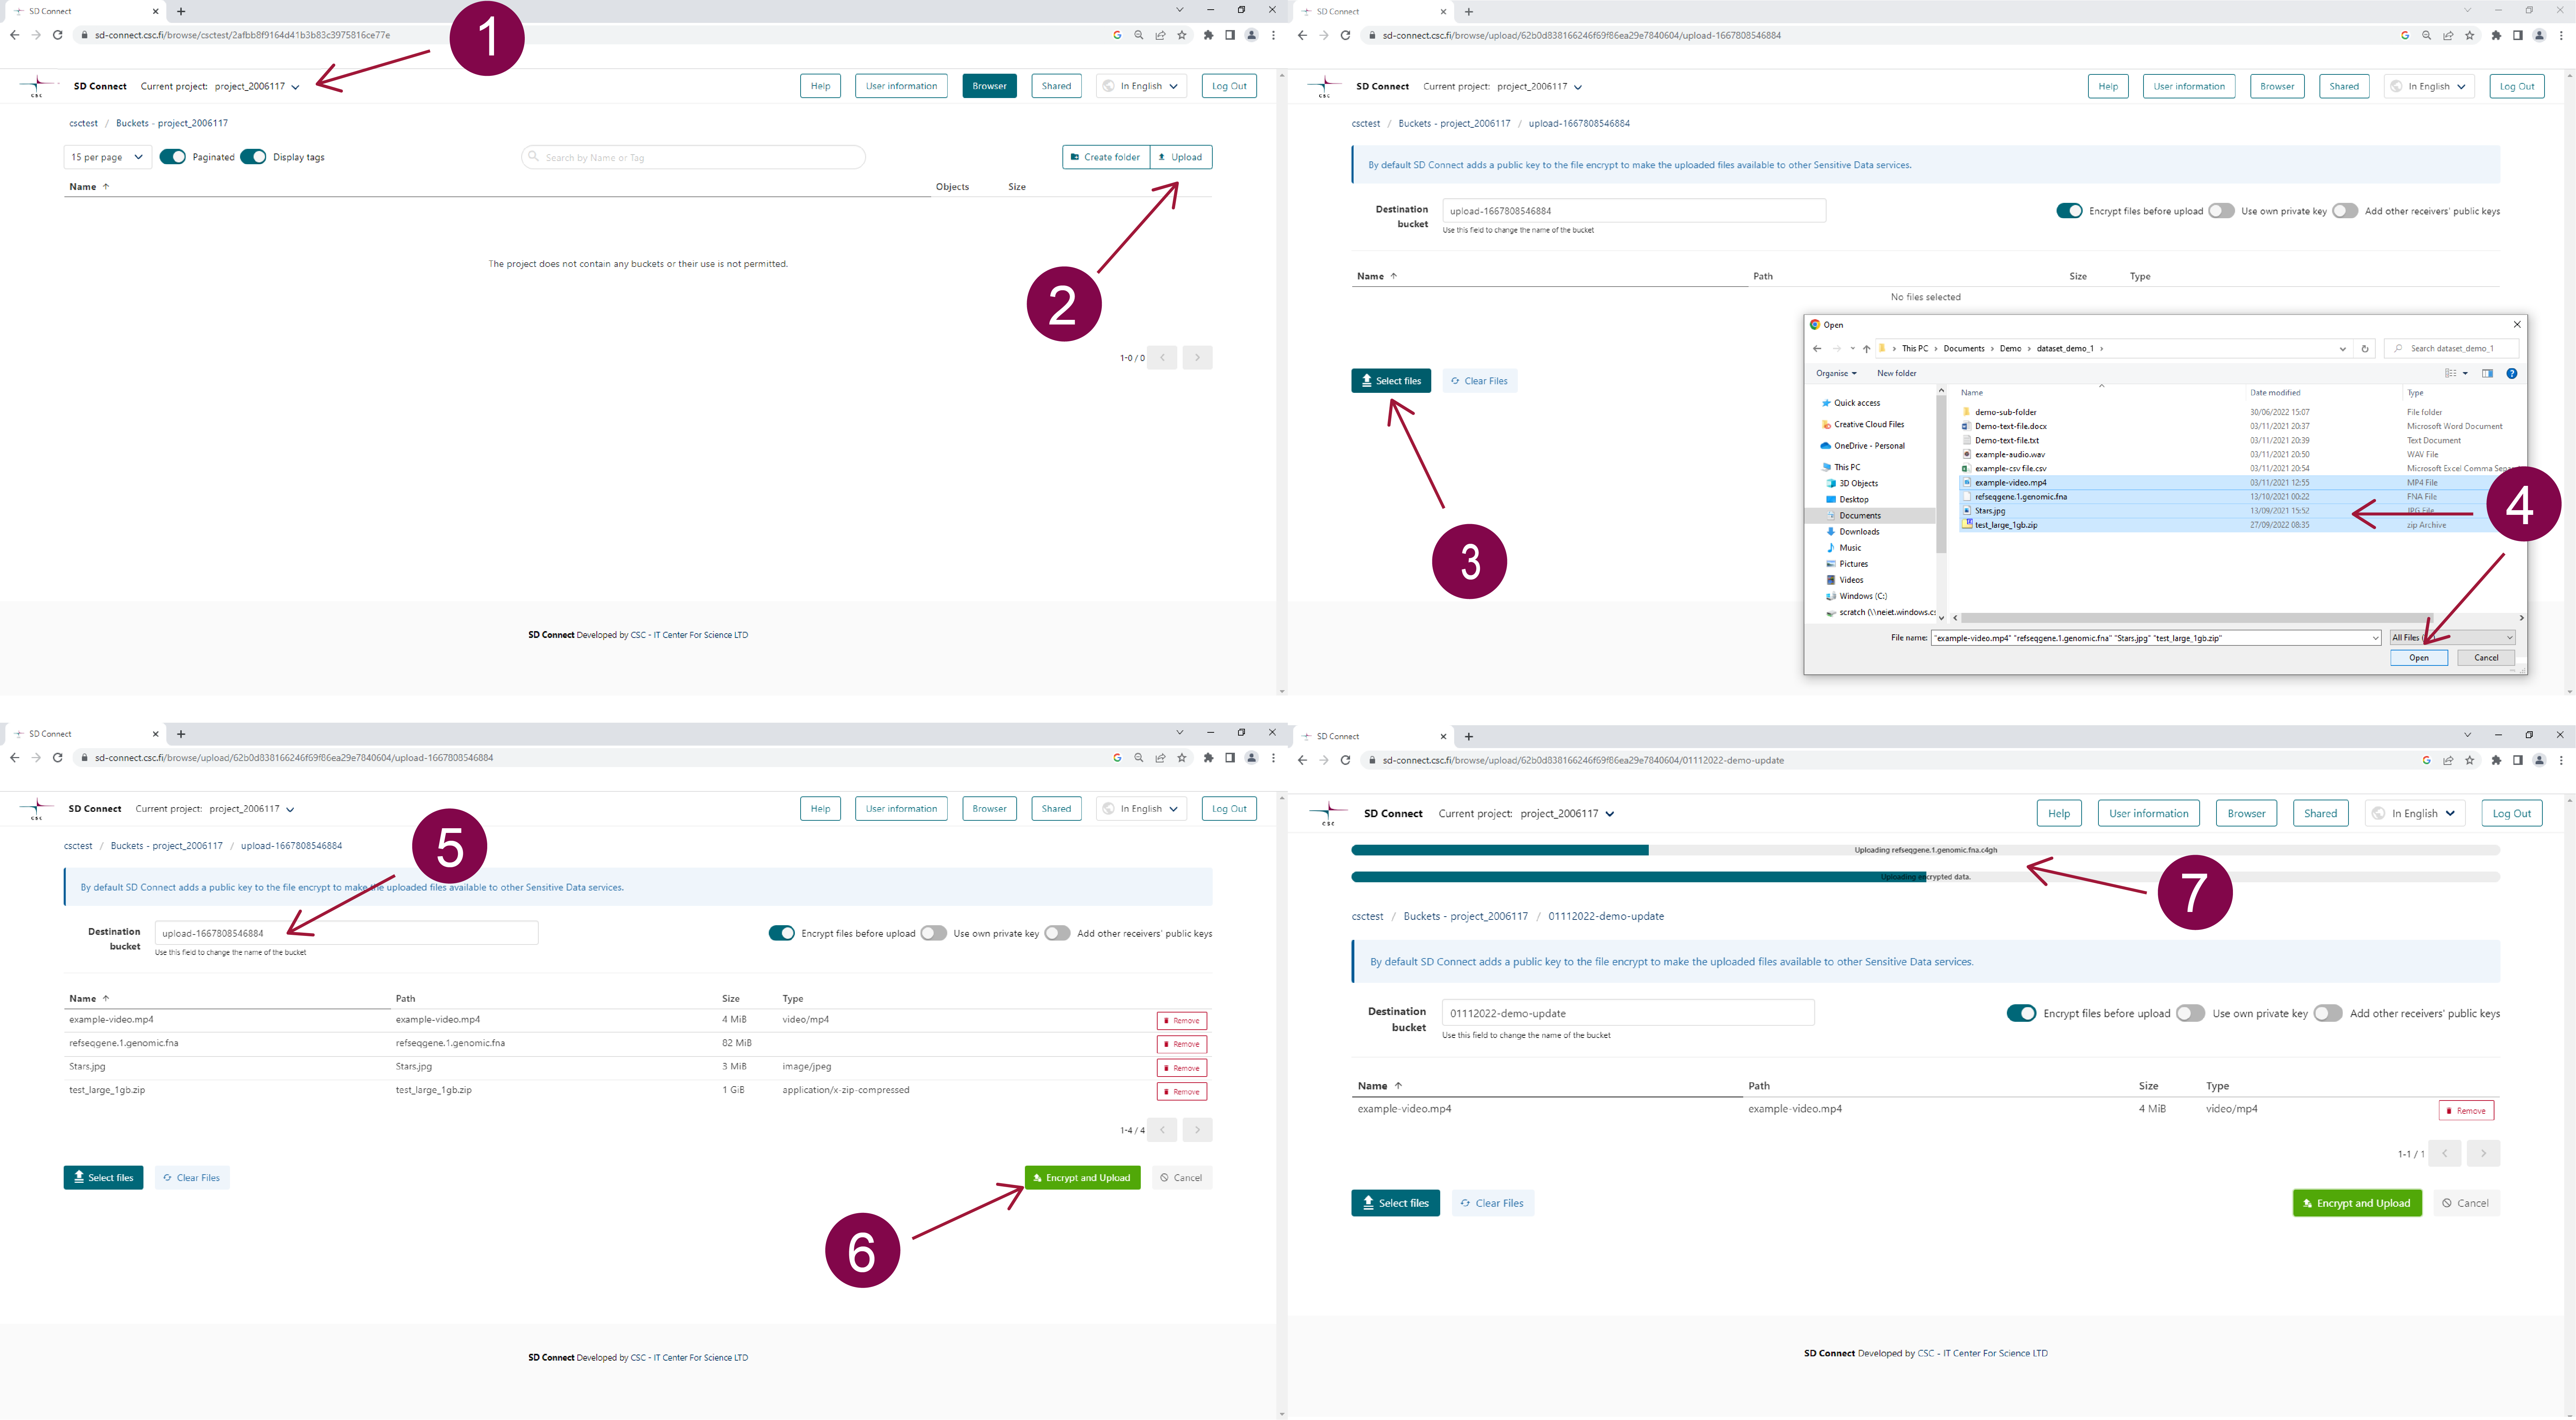2576x1420 pixels.
Task: Click Google translate icon in bottom-right address bar
Action: (2427, 760)
